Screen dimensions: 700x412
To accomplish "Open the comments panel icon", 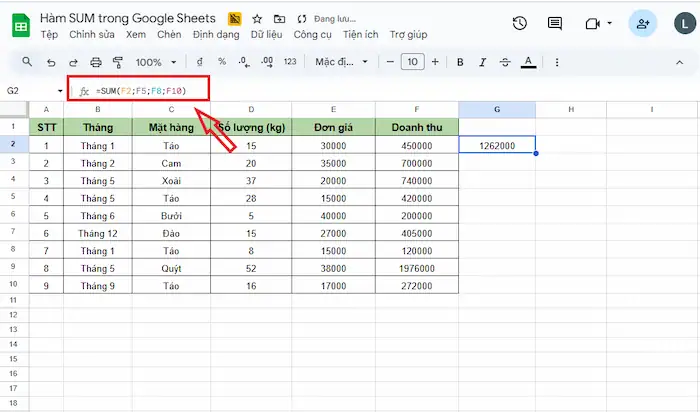I will (x=555, y=23).
